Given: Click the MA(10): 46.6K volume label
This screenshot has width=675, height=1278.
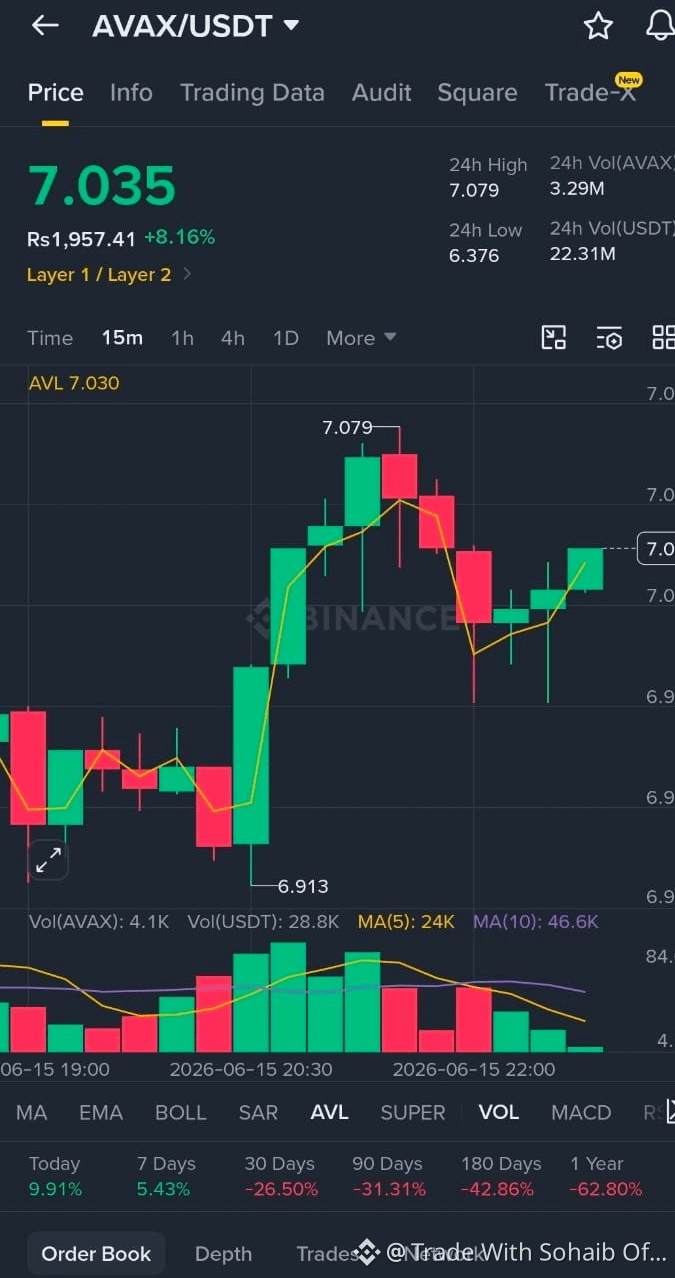Looking at the screenshot, I should click(x=535, y=922).
